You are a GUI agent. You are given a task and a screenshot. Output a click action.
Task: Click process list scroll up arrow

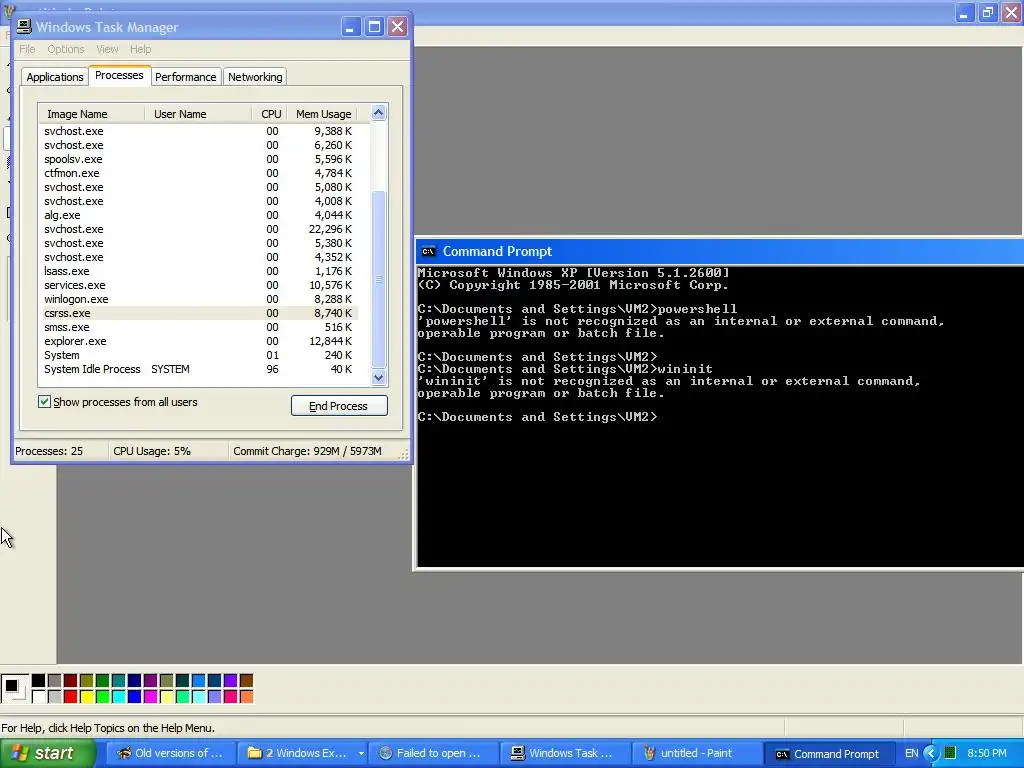[x=379, y=113]
